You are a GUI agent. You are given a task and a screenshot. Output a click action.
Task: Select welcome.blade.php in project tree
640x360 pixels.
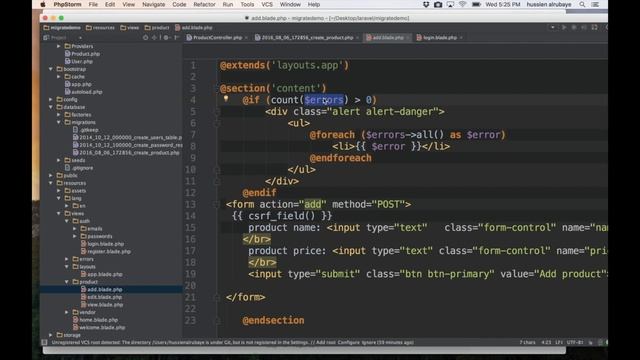coord(99,327)
